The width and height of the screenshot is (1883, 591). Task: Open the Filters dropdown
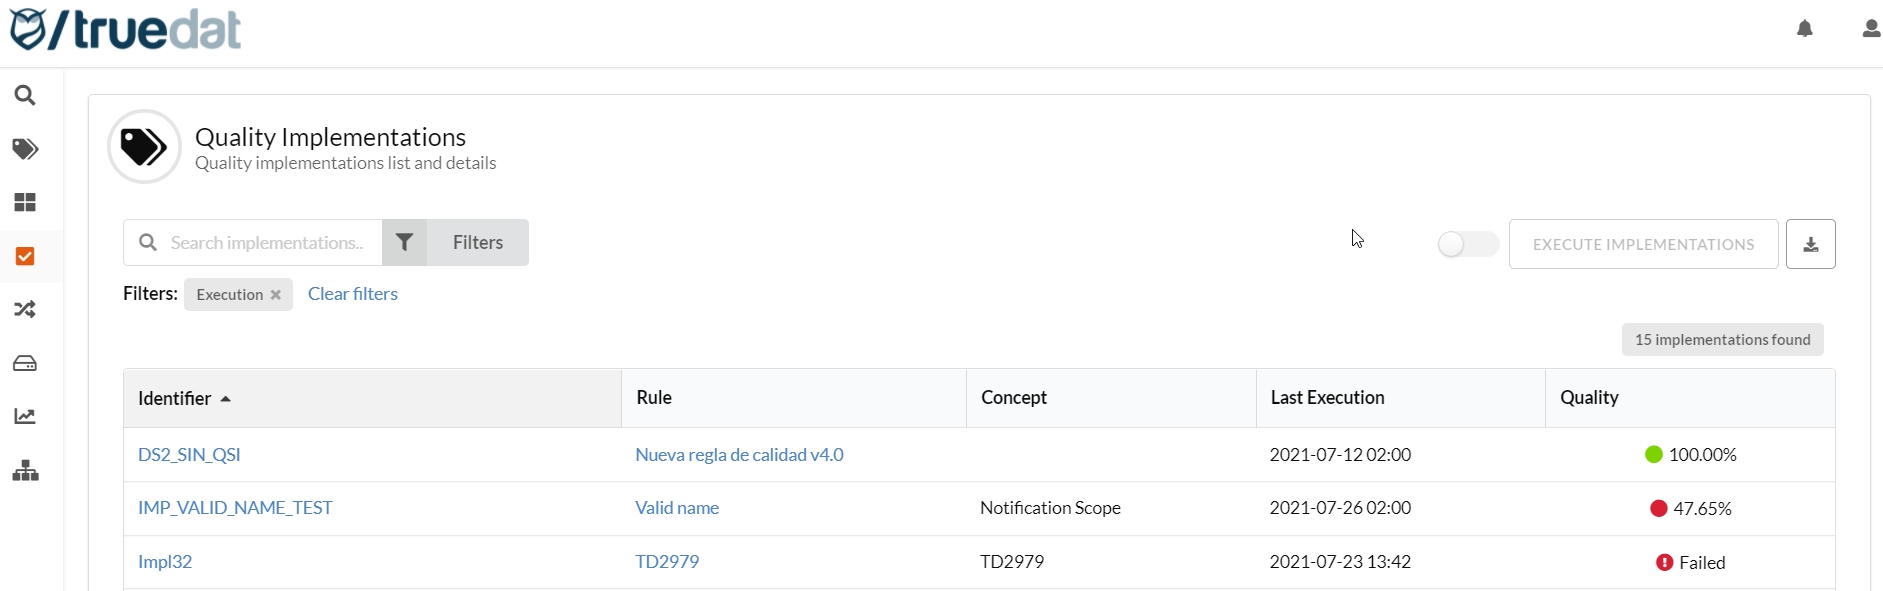(456, 243)
